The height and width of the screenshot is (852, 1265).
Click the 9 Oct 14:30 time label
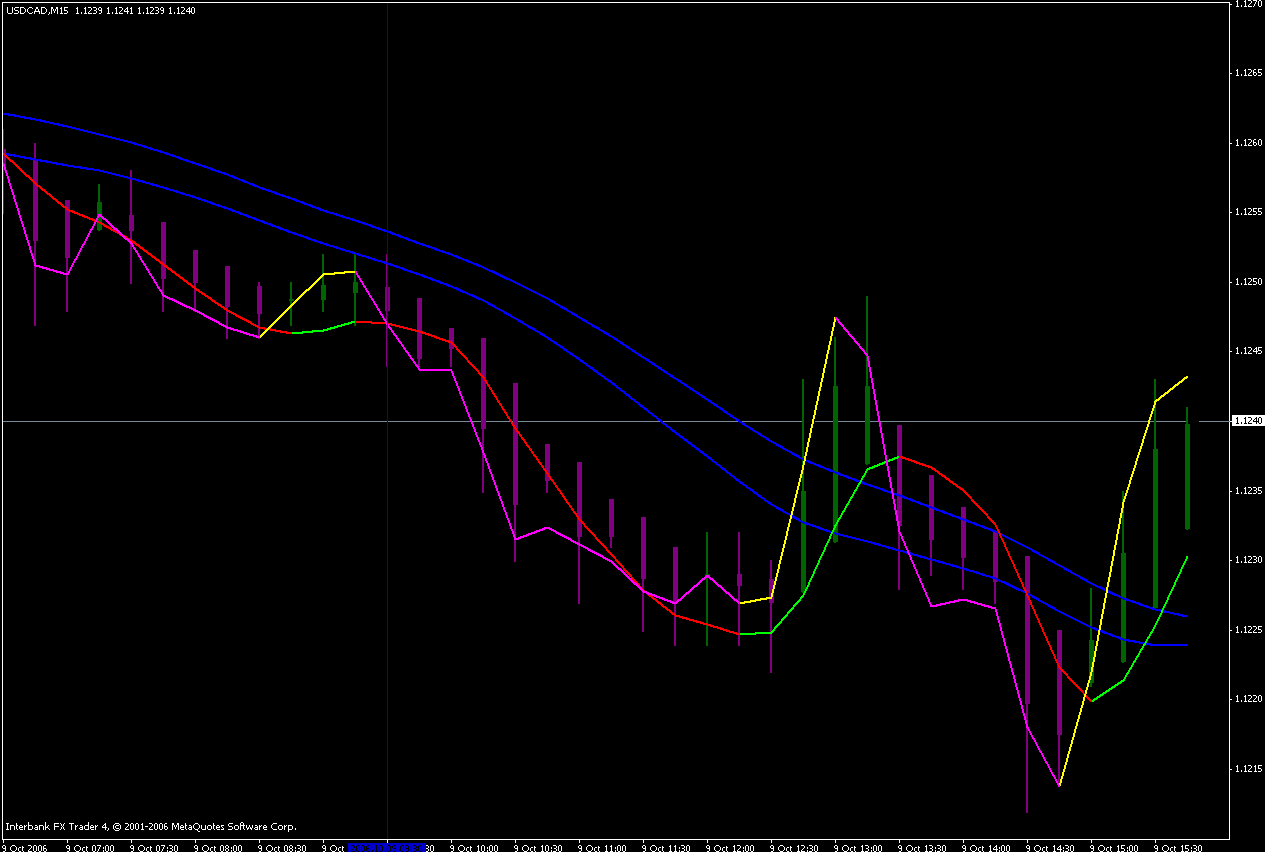[x=1051, y=847]
